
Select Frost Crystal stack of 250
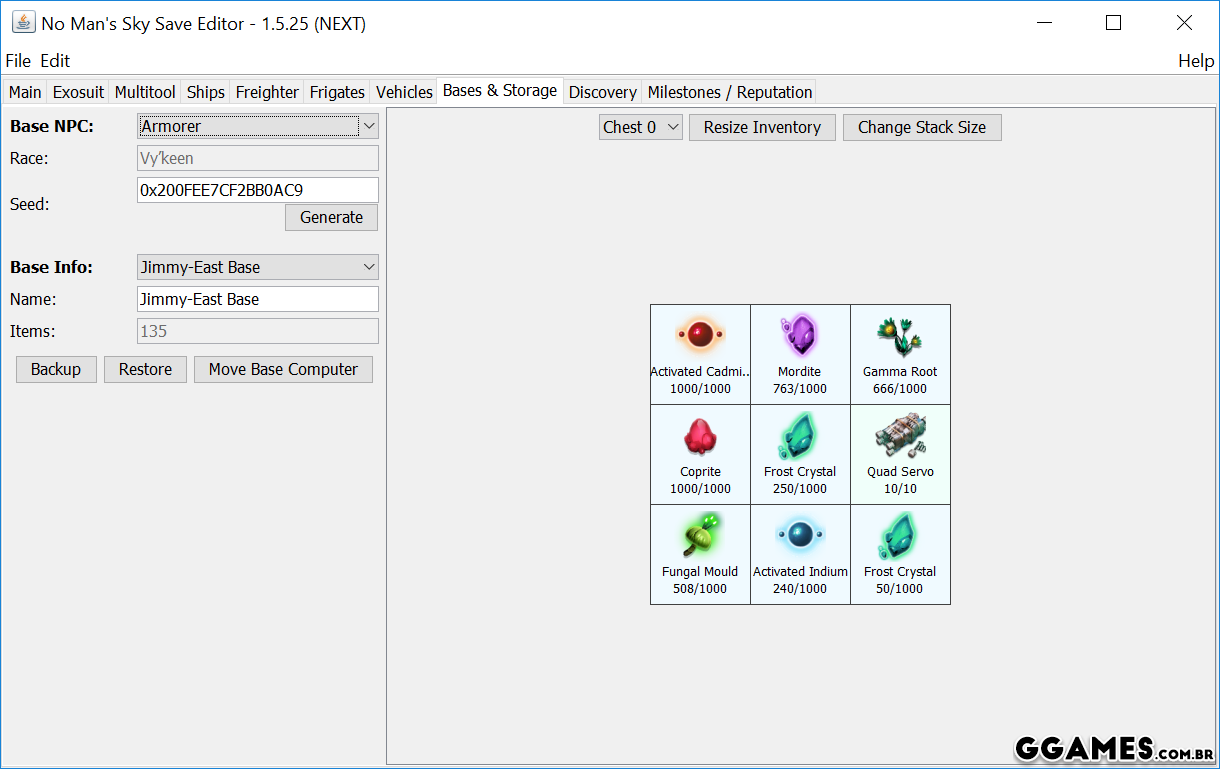(800, 454)
